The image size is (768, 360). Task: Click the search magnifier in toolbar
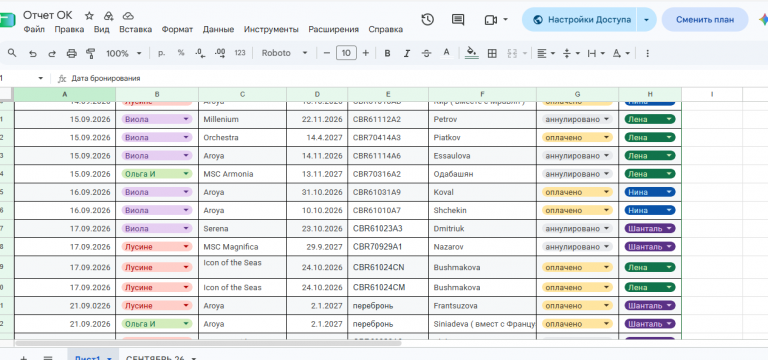tap(12, 53)
